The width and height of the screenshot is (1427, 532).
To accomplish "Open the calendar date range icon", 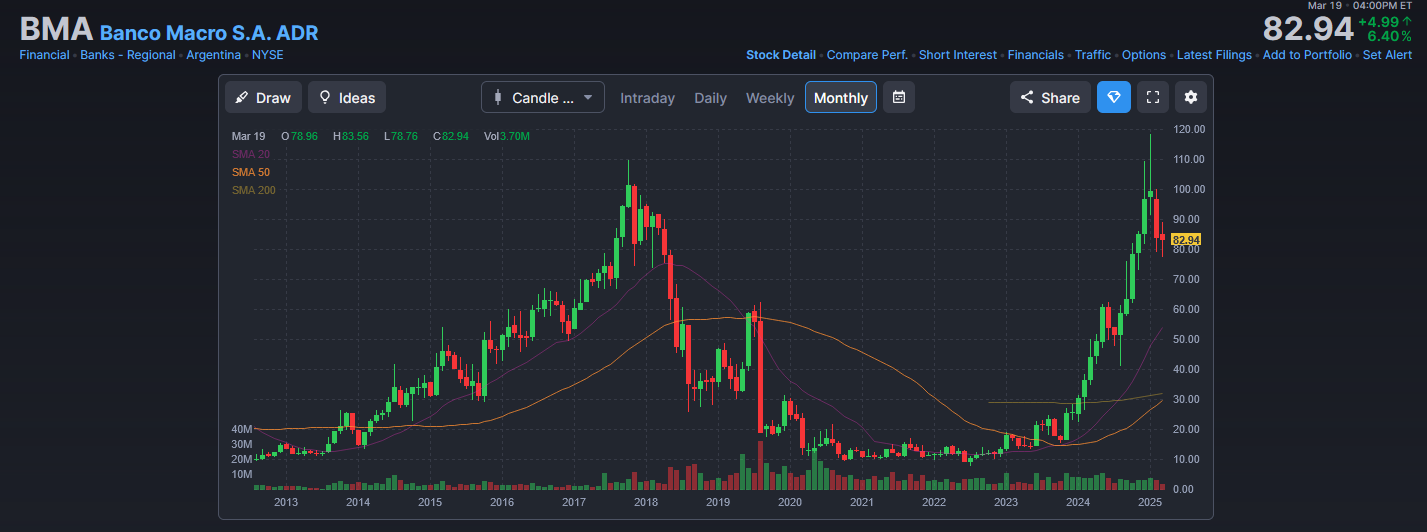I will [x=898, y=97].
